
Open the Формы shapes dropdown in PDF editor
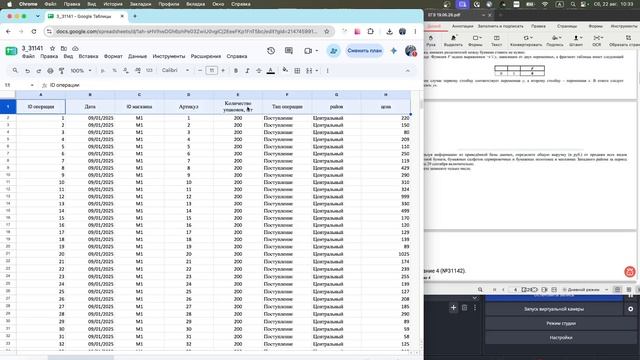coord(476,40)
